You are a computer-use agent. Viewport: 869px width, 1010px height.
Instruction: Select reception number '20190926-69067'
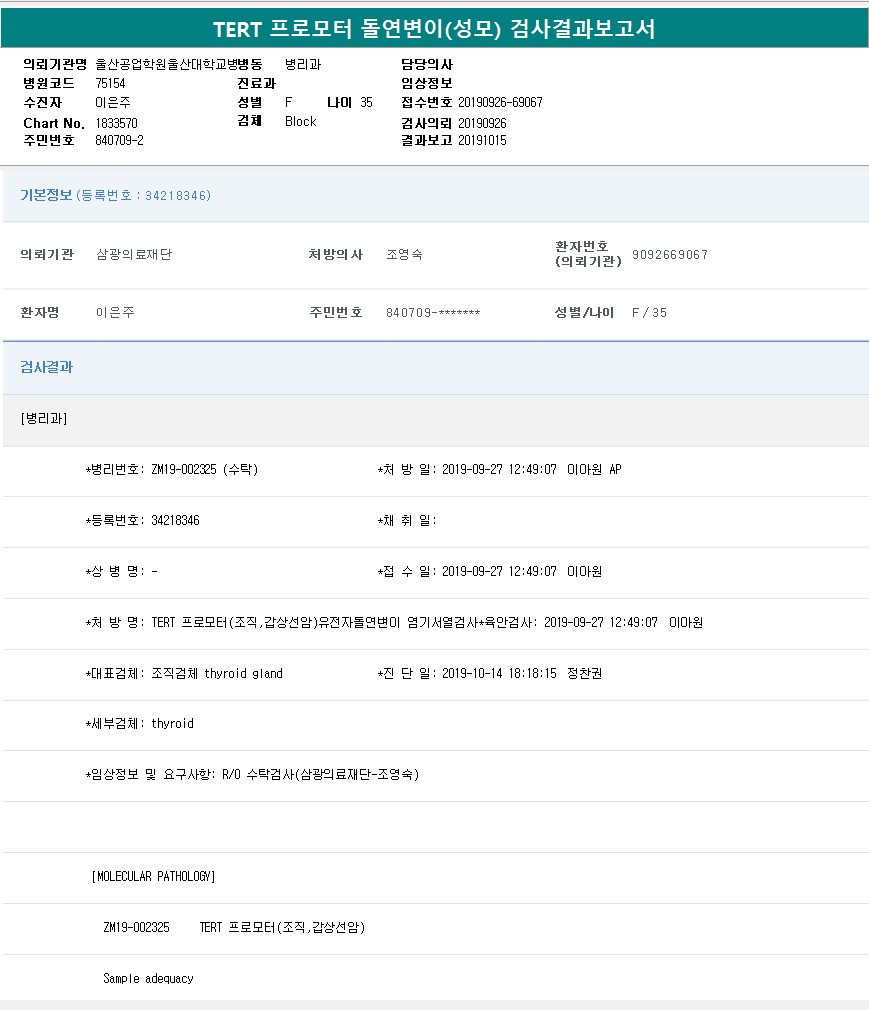500,102
